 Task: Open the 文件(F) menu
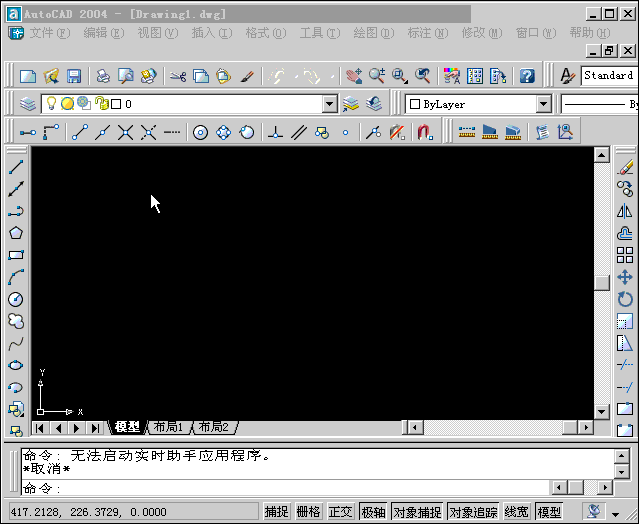[49, 33]
